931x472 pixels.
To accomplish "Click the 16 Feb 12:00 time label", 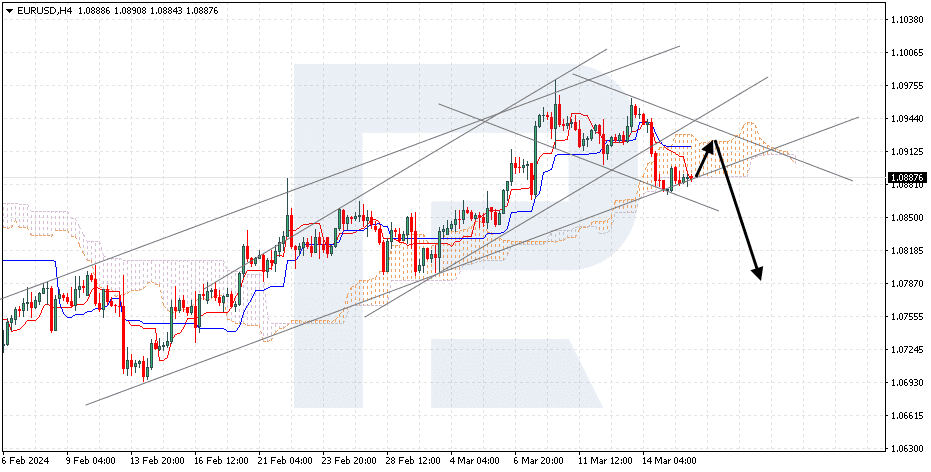I will click(220, 461).
